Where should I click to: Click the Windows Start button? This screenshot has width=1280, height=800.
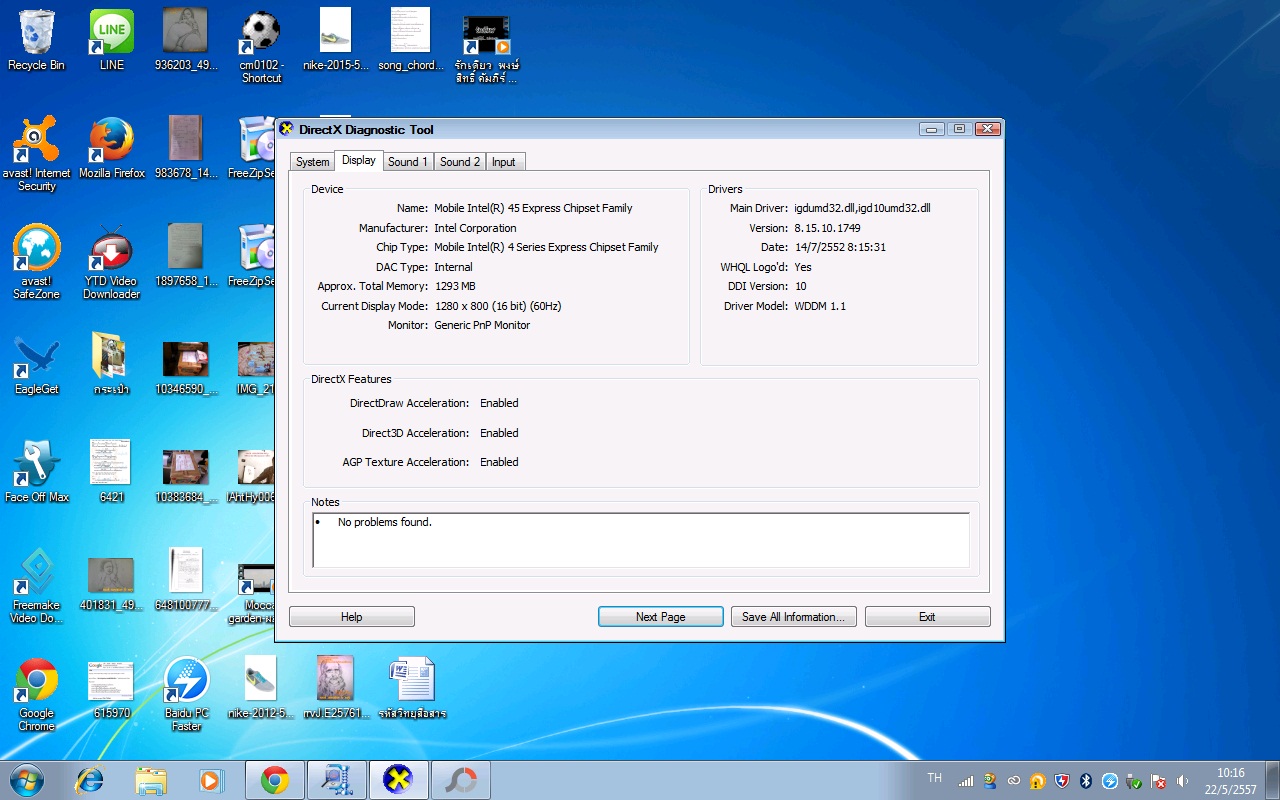(x=27, y=779)
